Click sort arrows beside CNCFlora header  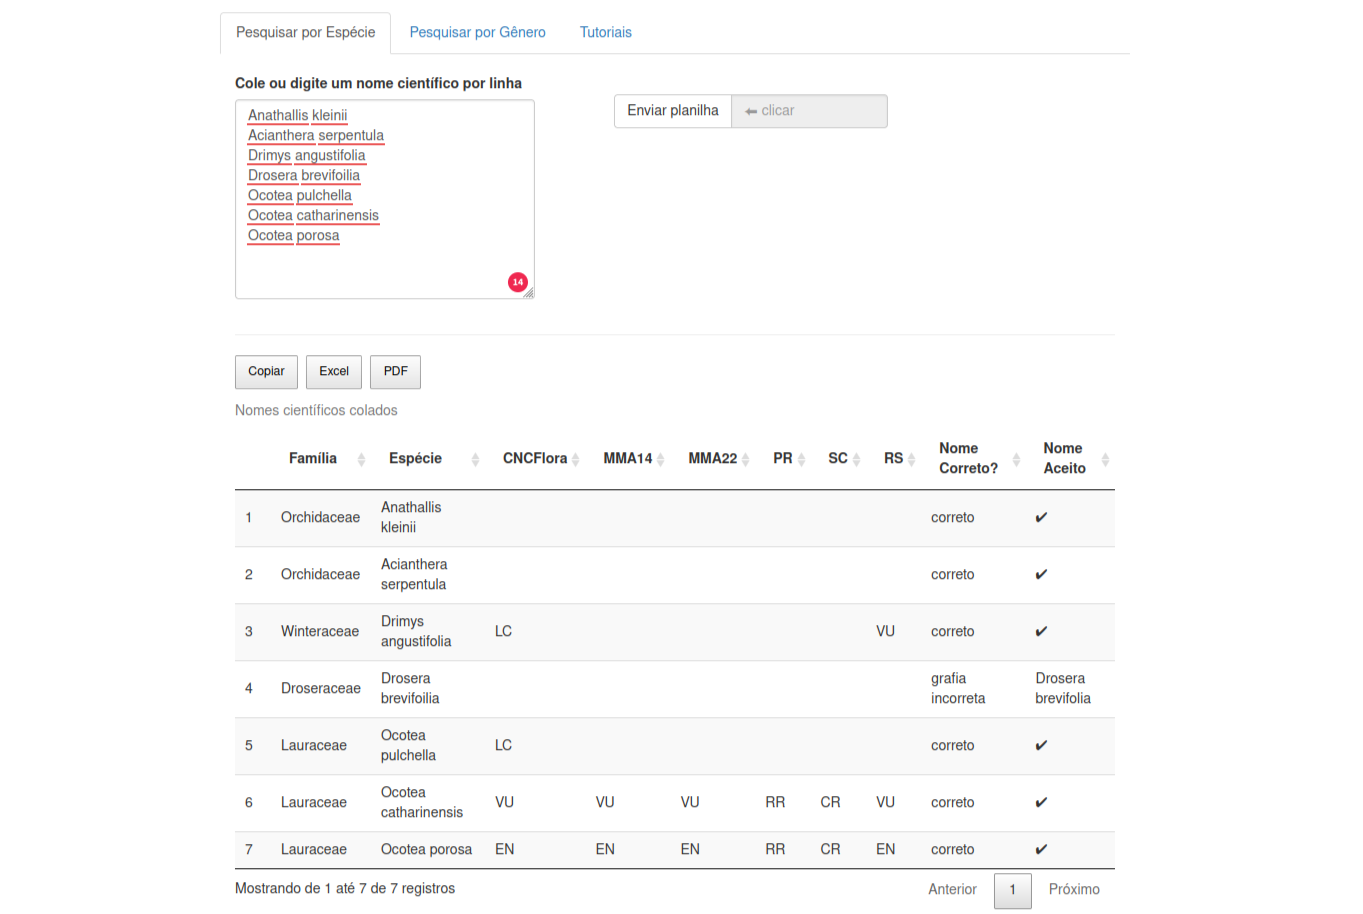pos(576,459)
